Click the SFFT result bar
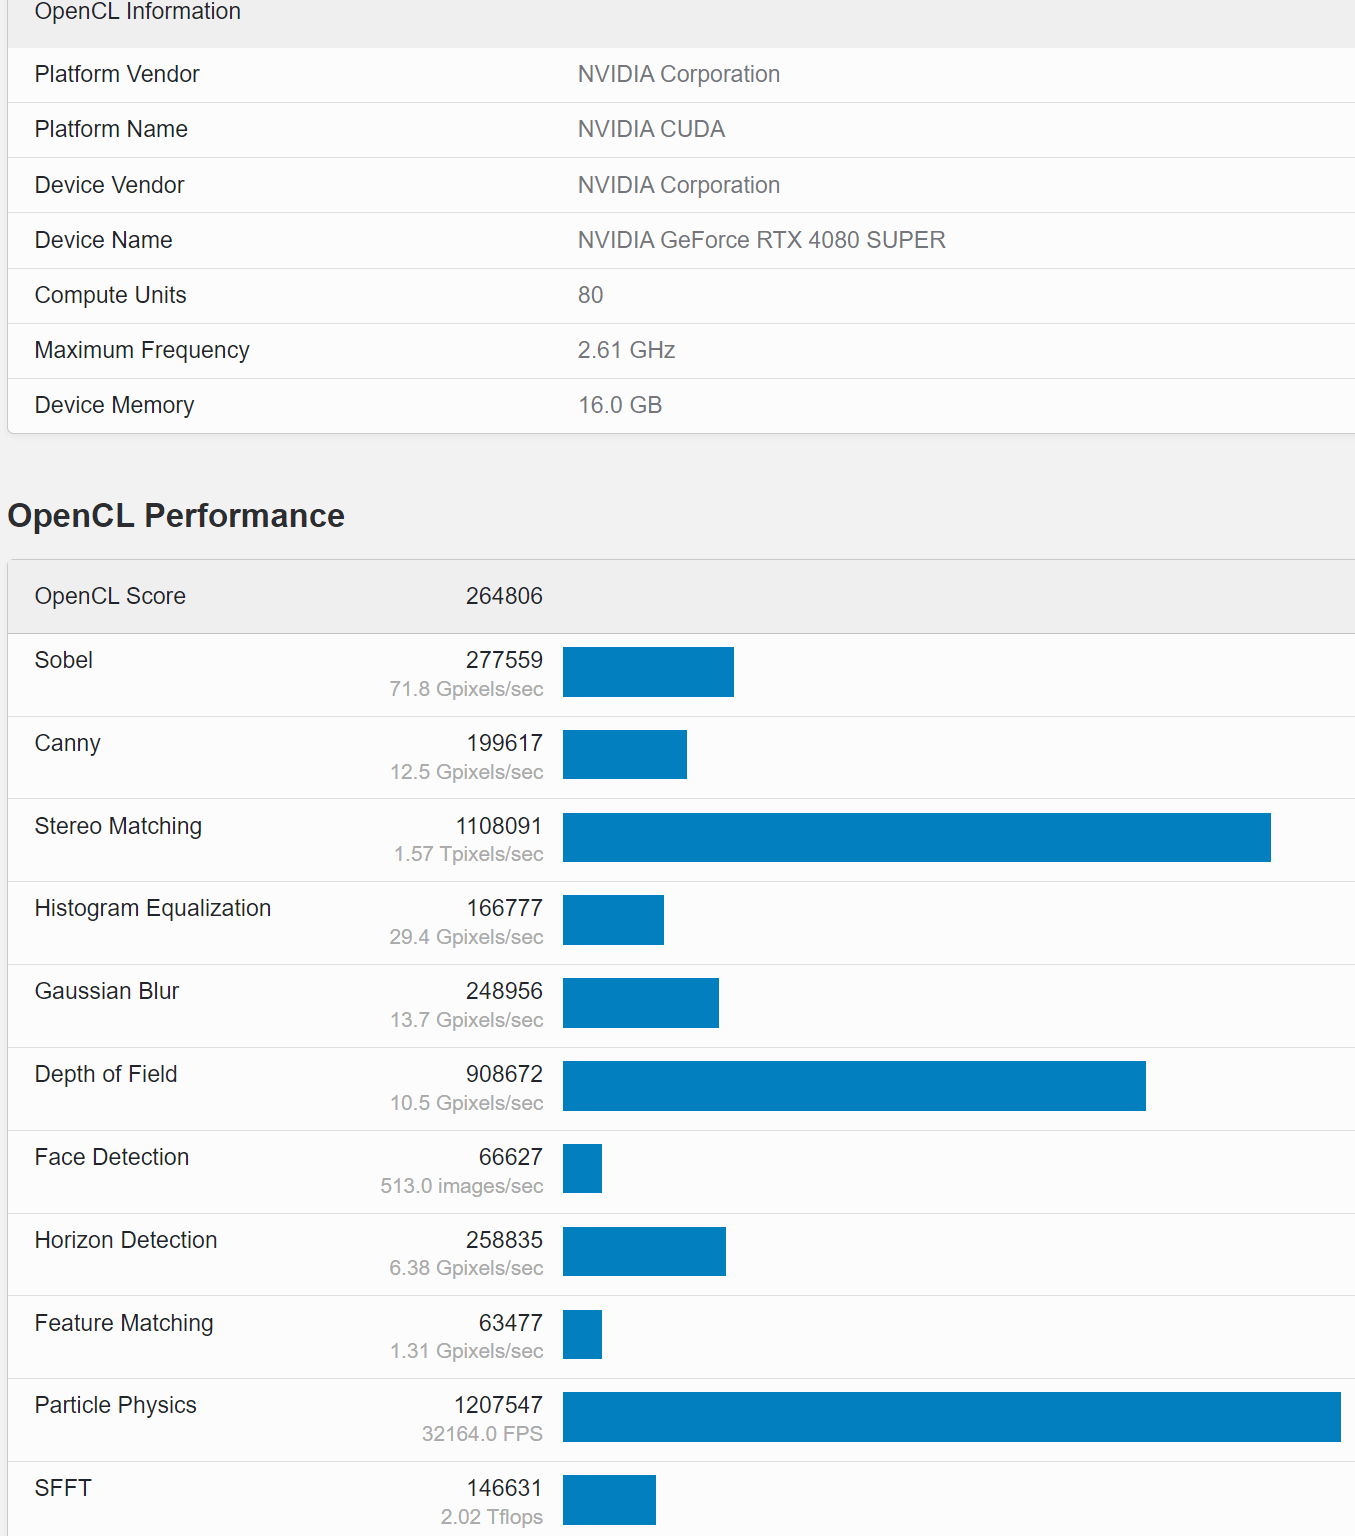Screen dimensions: 1355x1536 [x=609, y=1500]
